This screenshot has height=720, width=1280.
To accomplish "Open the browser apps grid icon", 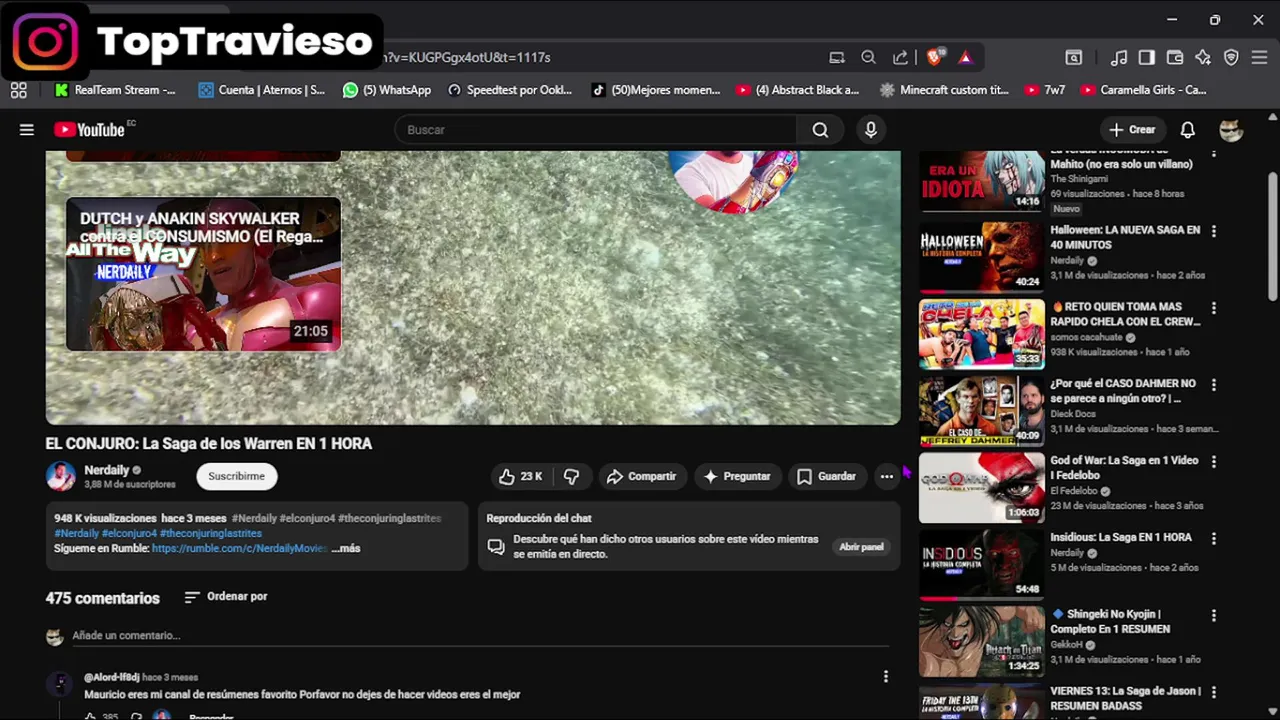I will coord(18,90).
